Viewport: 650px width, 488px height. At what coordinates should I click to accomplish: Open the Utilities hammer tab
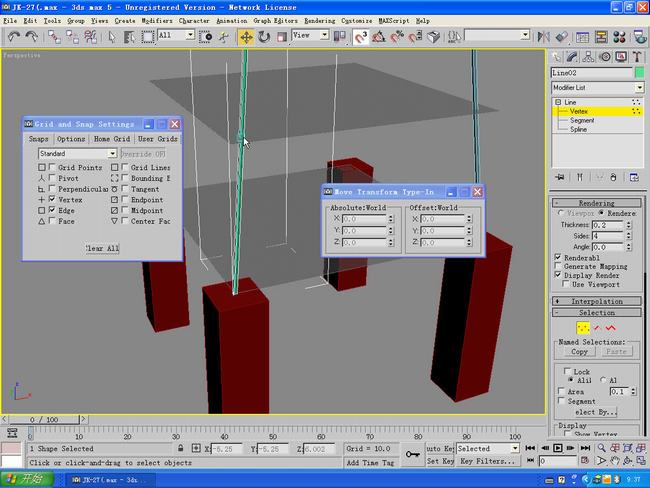click(x=637, y=57)
